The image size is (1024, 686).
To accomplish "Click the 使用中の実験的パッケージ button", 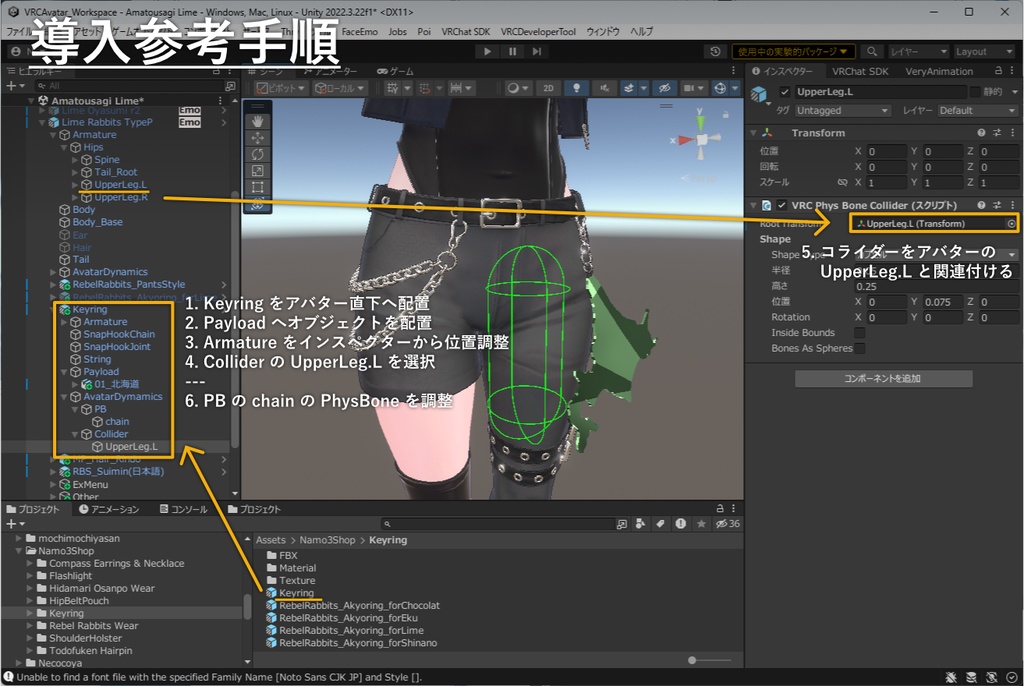I will [792, 51].
